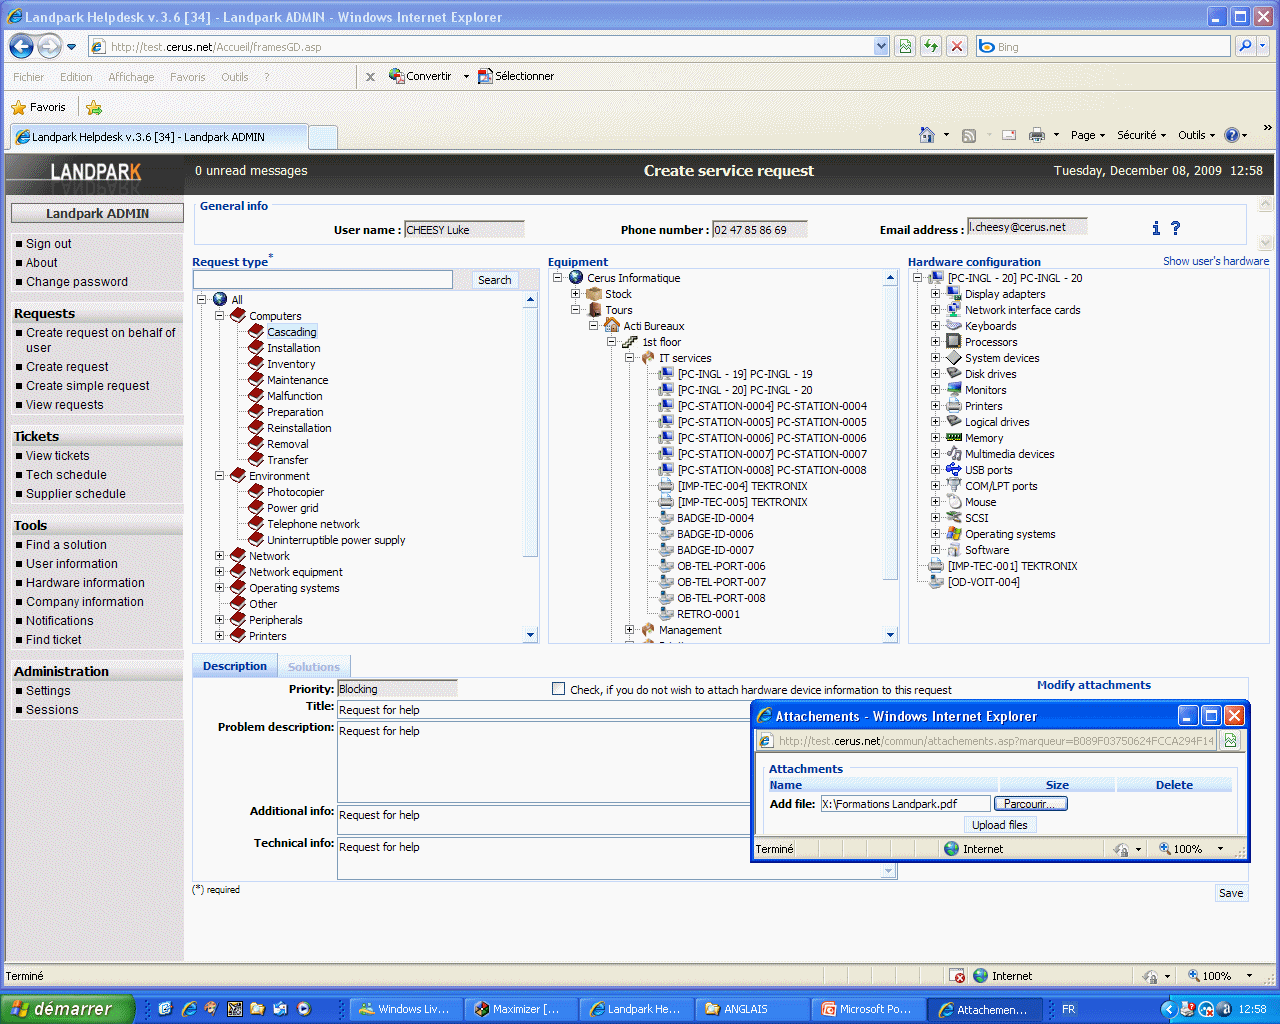Click the globe icon next to All
The image size is (1280, 1024).
click(220, 299)
